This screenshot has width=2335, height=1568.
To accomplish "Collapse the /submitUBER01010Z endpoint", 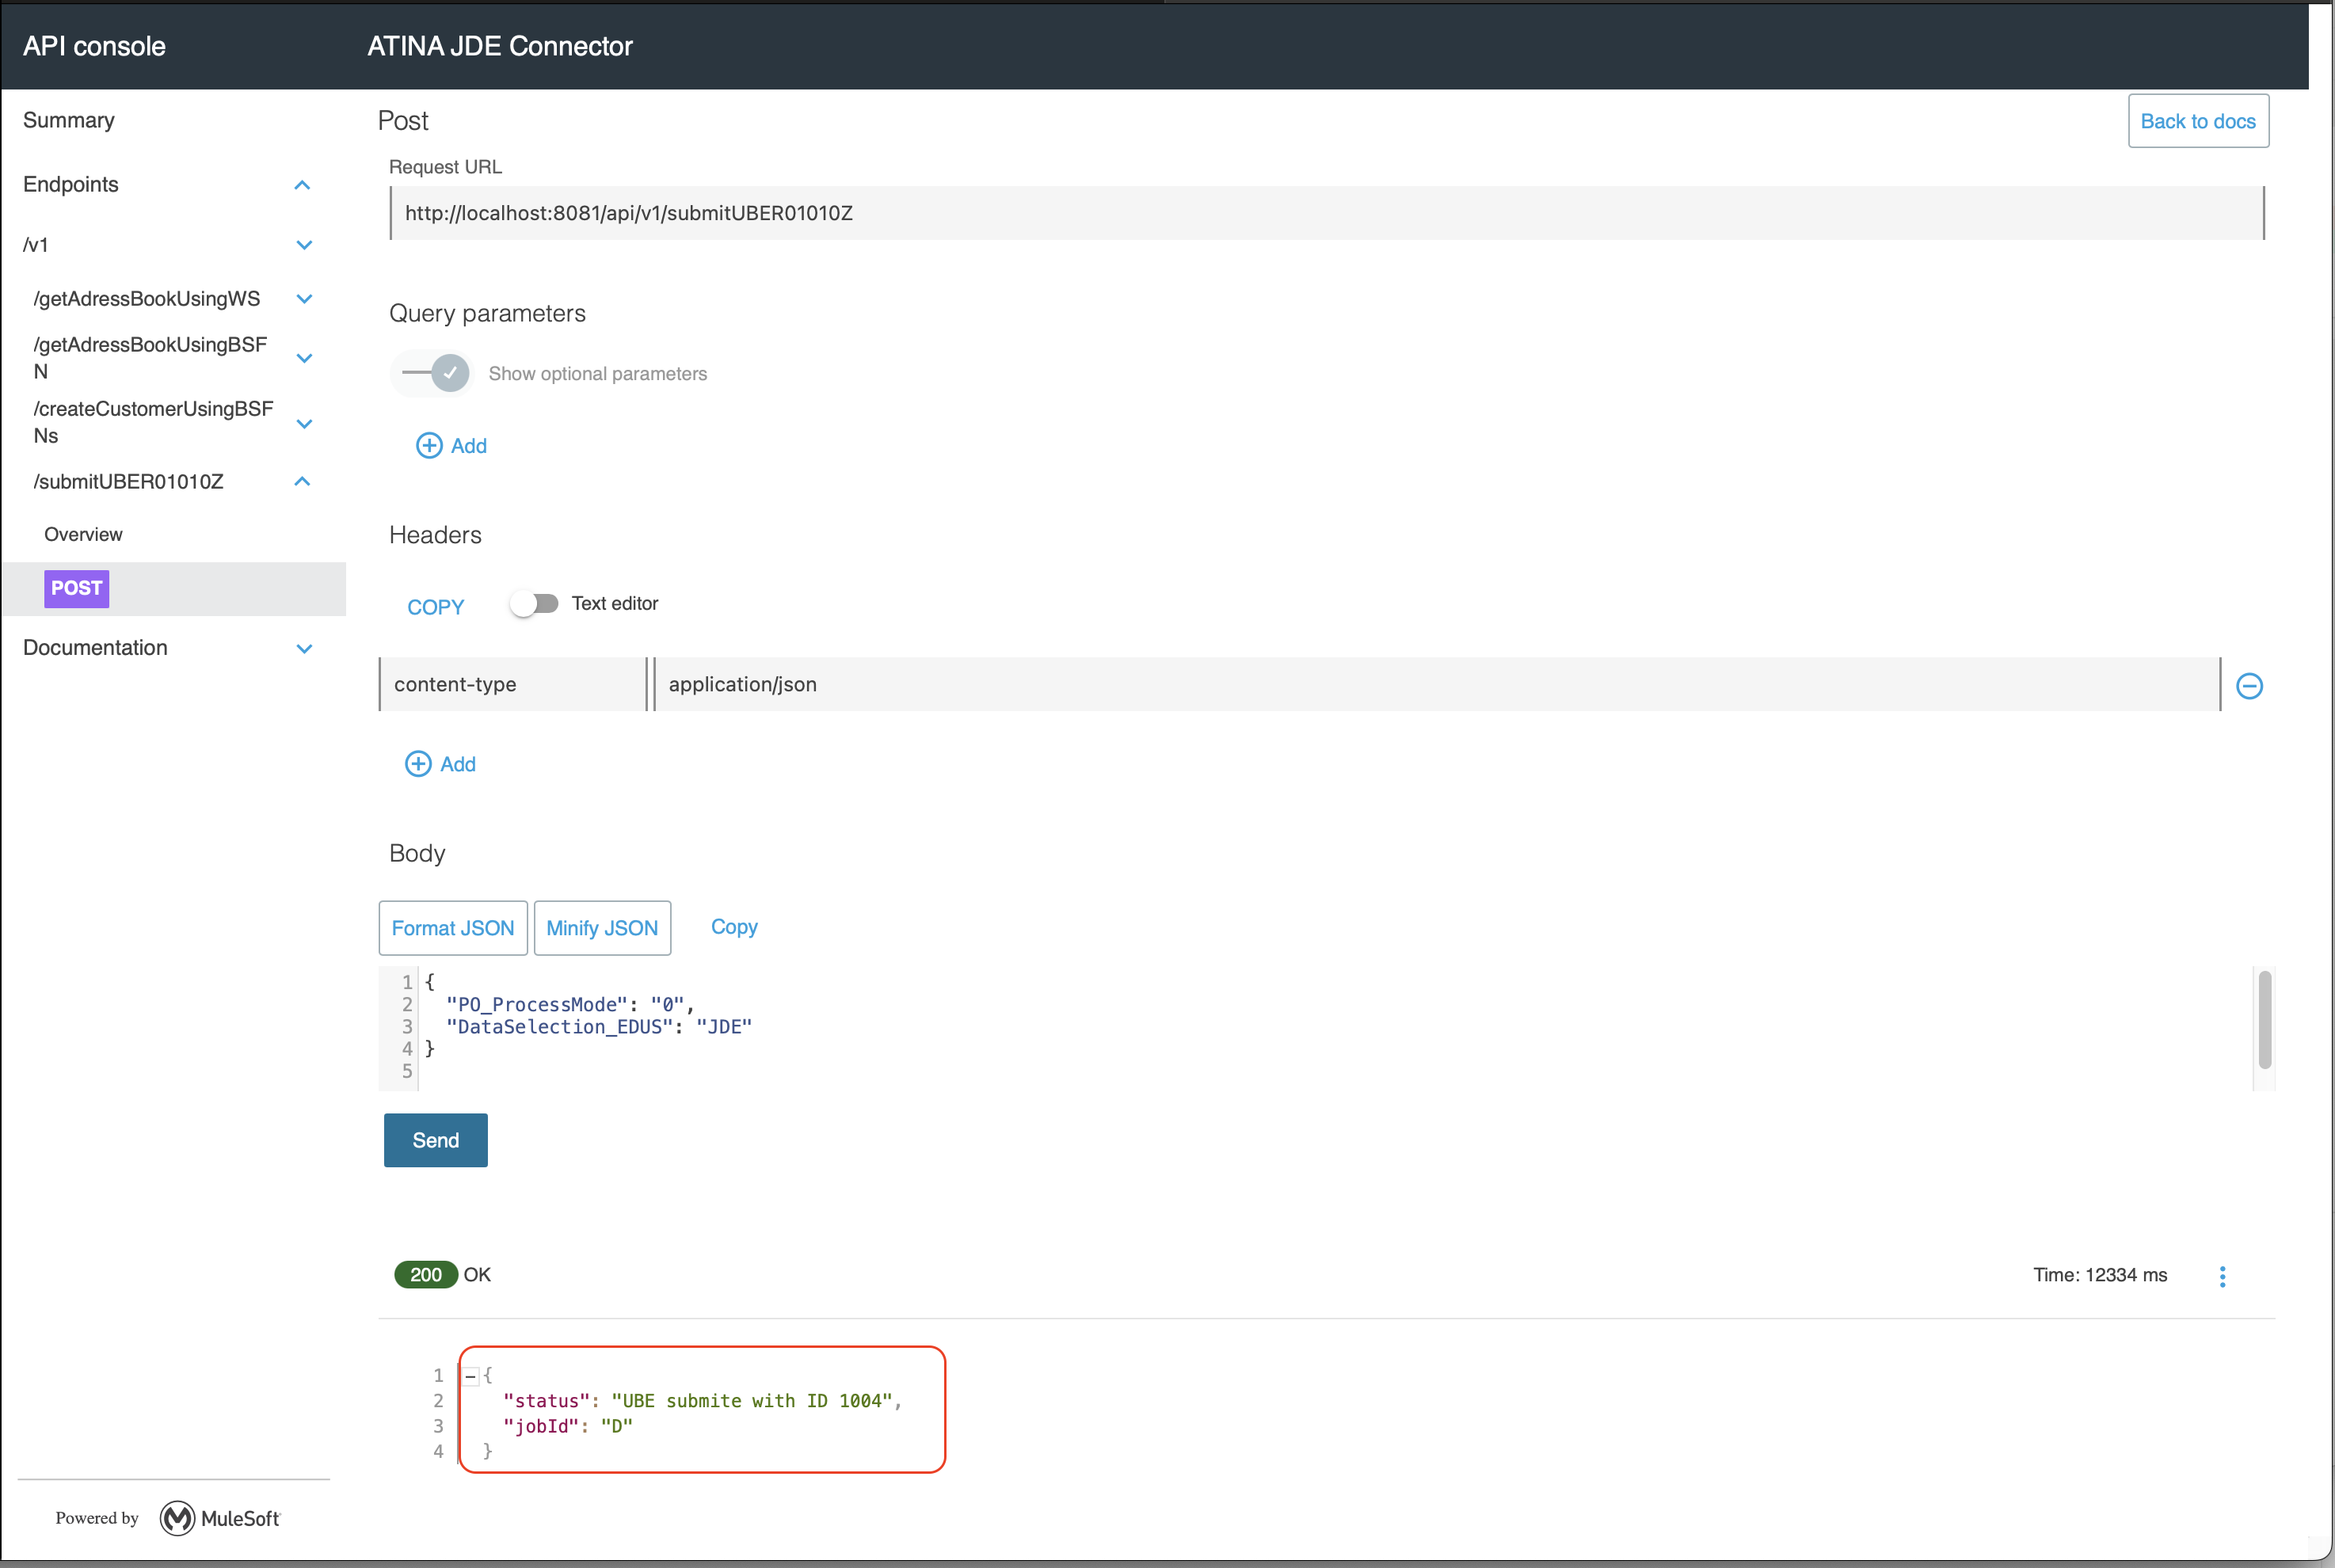I will pyautogui.click(x=302, y=482).
